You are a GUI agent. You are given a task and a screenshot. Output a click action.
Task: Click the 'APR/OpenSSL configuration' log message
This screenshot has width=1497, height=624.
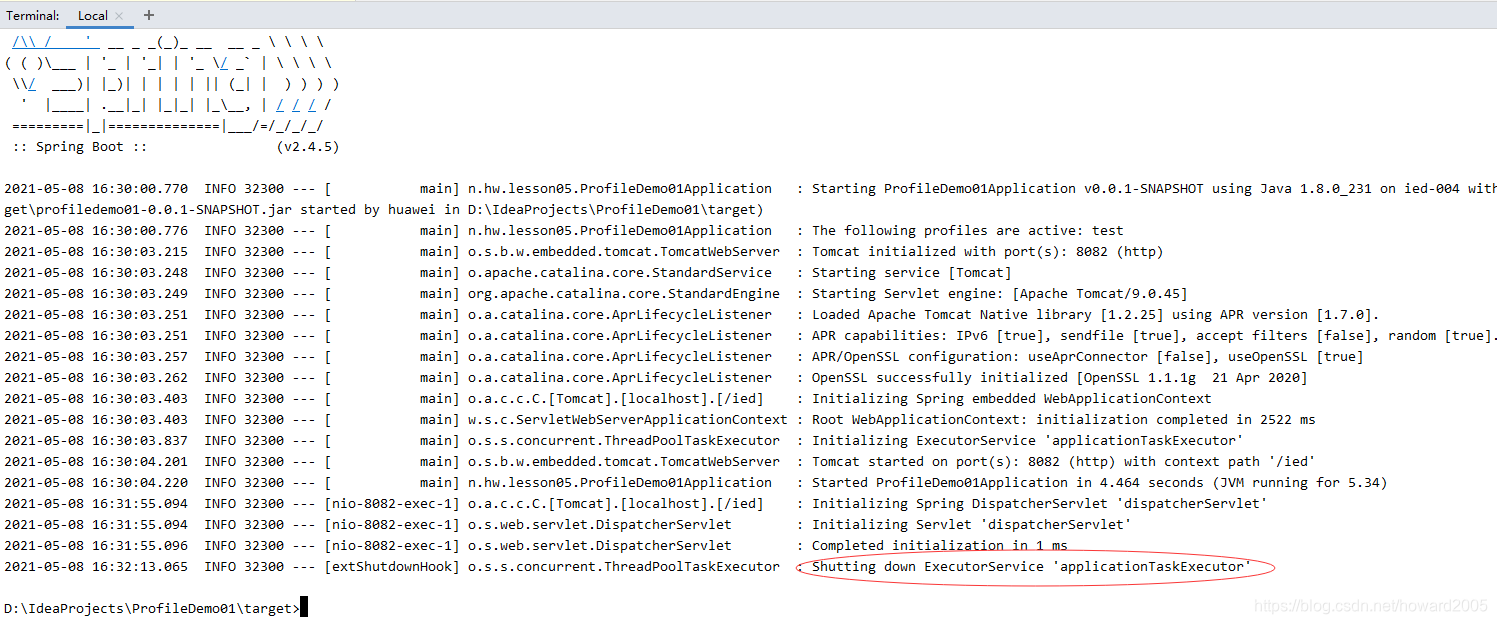(x=1087, y=357)
